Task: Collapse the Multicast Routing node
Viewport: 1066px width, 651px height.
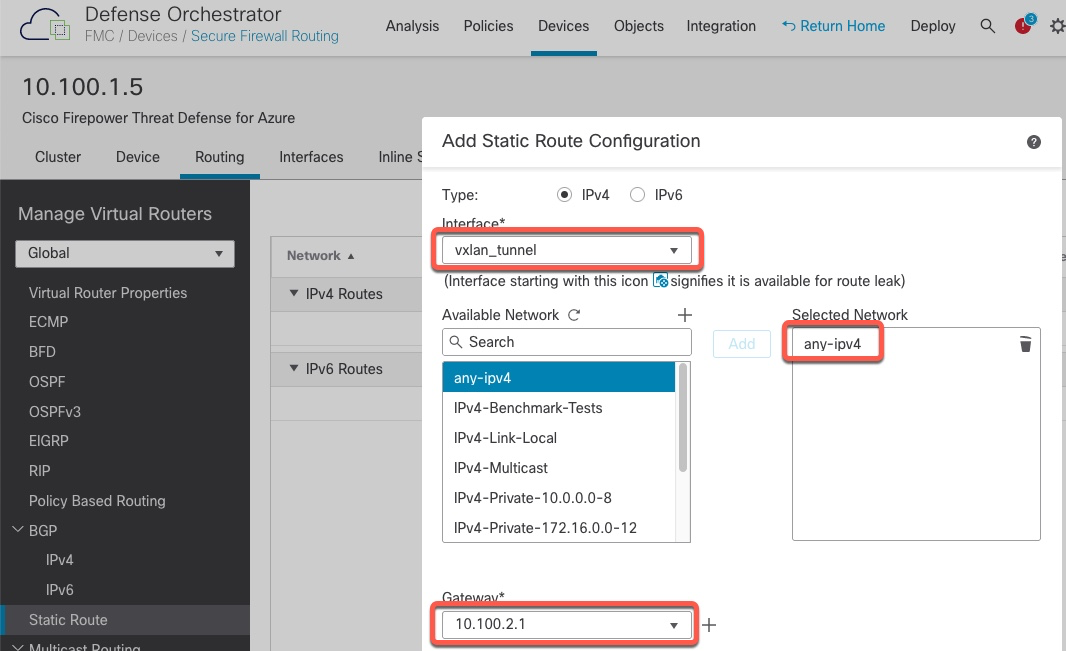Action: pyautogui.click(x=18, y=647)
